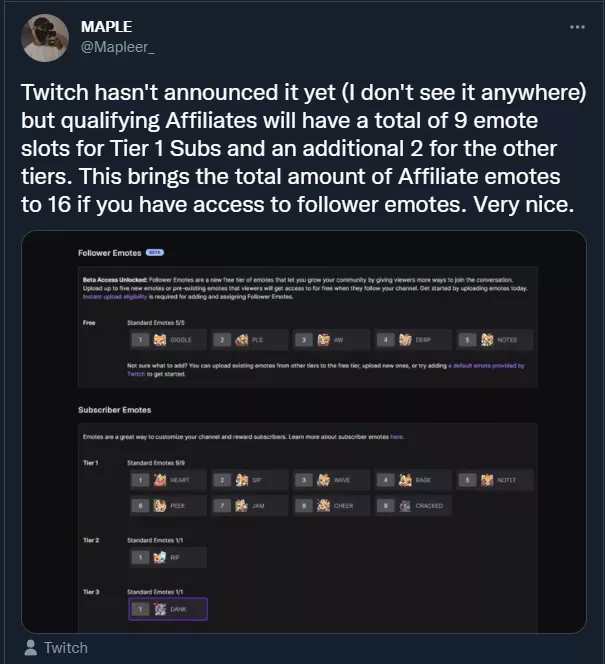Click the Twitch tagged-person label
This screenshot has height=664, width=605.
click(65, 647)
